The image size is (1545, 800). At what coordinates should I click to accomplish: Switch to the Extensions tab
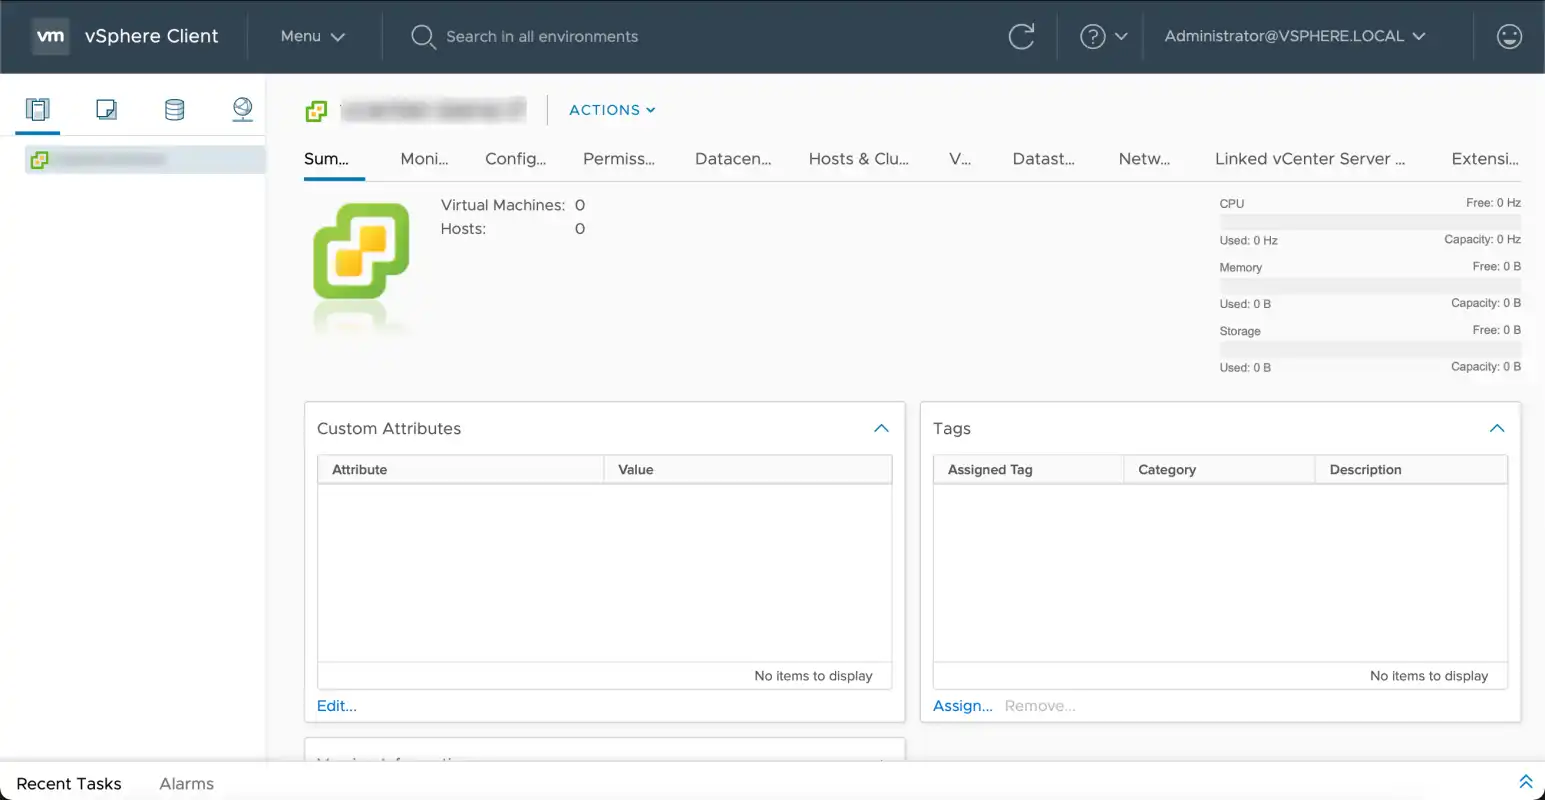(x=1485, y=159)
